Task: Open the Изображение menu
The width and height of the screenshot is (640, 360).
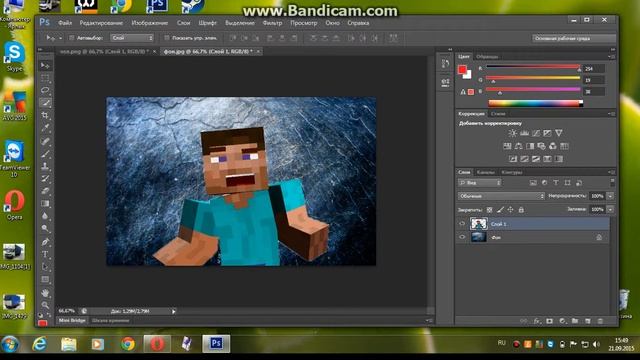Action: (150, 23)
